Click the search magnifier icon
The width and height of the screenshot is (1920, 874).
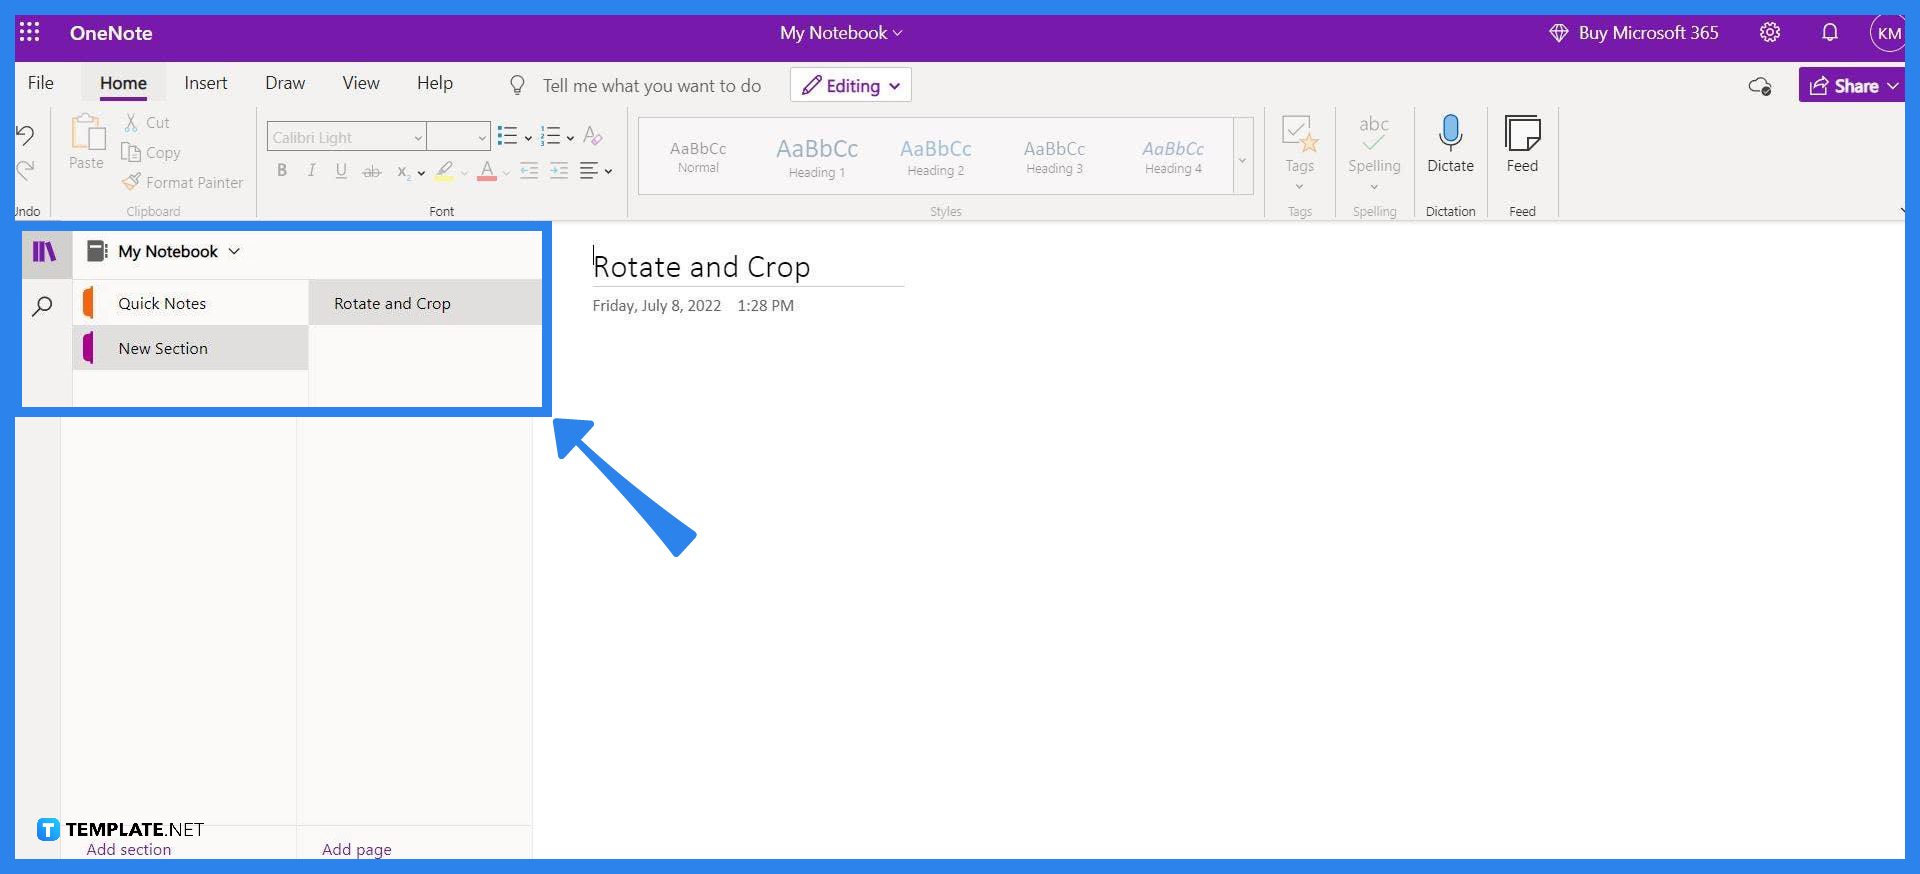(42, 306)
